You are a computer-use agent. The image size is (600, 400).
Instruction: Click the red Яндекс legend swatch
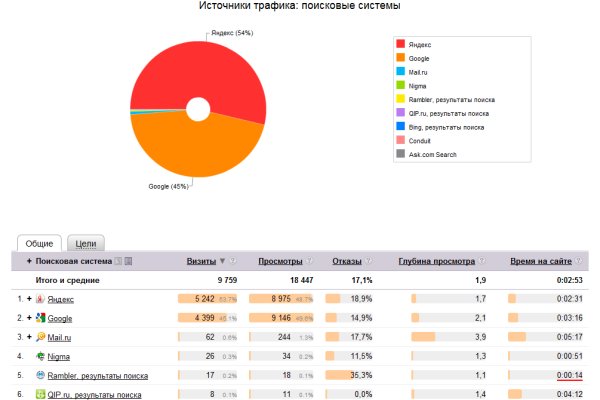pos(401,45)
